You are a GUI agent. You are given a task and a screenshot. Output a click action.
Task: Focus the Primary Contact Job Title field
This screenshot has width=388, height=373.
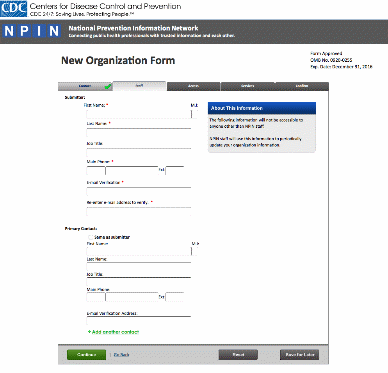(139, 282)
